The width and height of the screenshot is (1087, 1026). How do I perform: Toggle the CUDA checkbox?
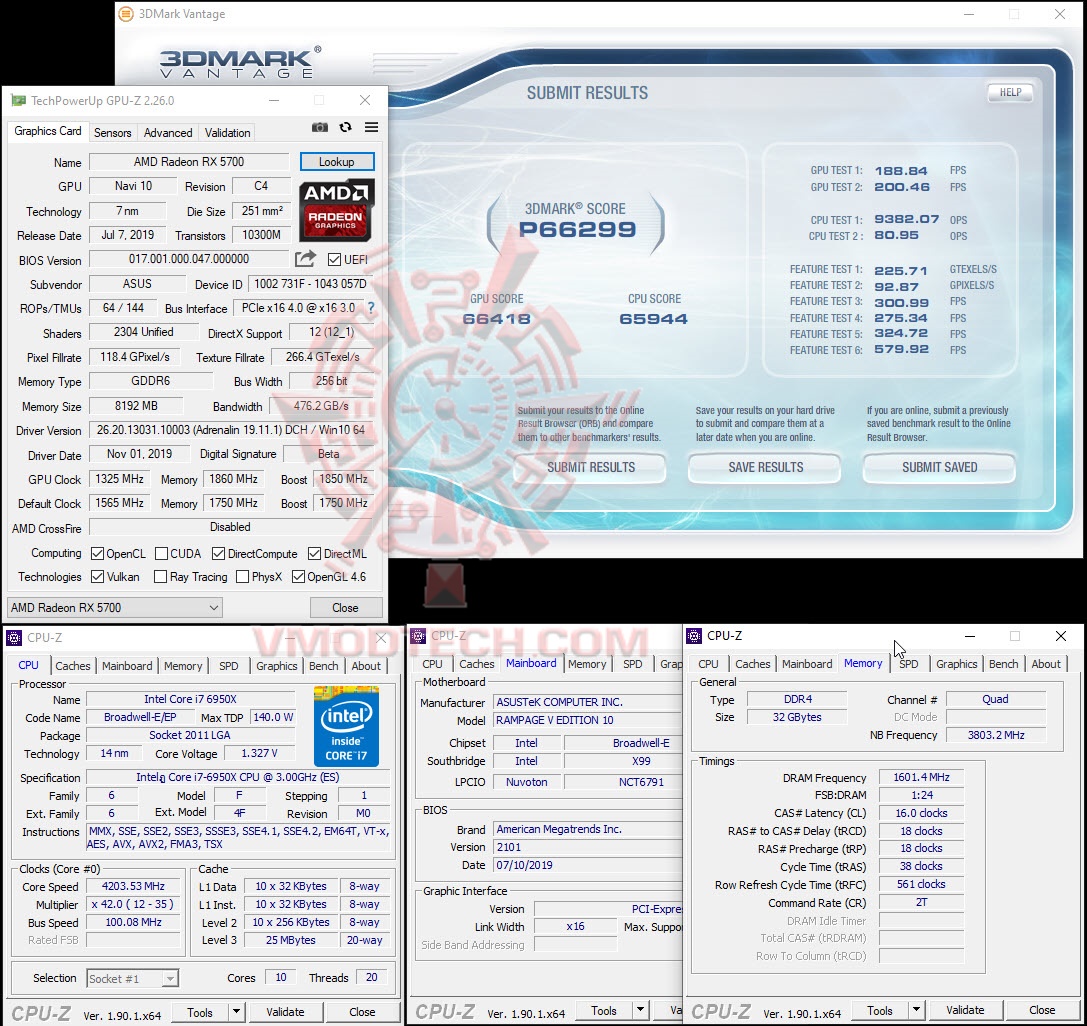(x=162, y=554)
